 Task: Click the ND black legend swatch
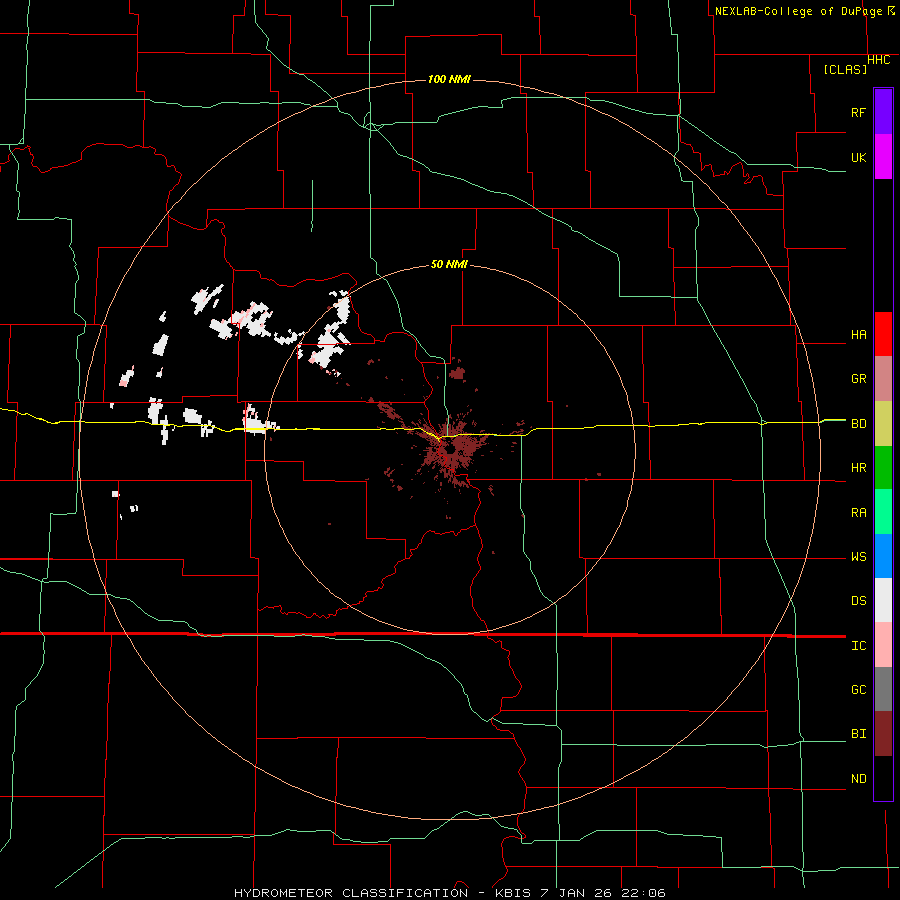883,778
